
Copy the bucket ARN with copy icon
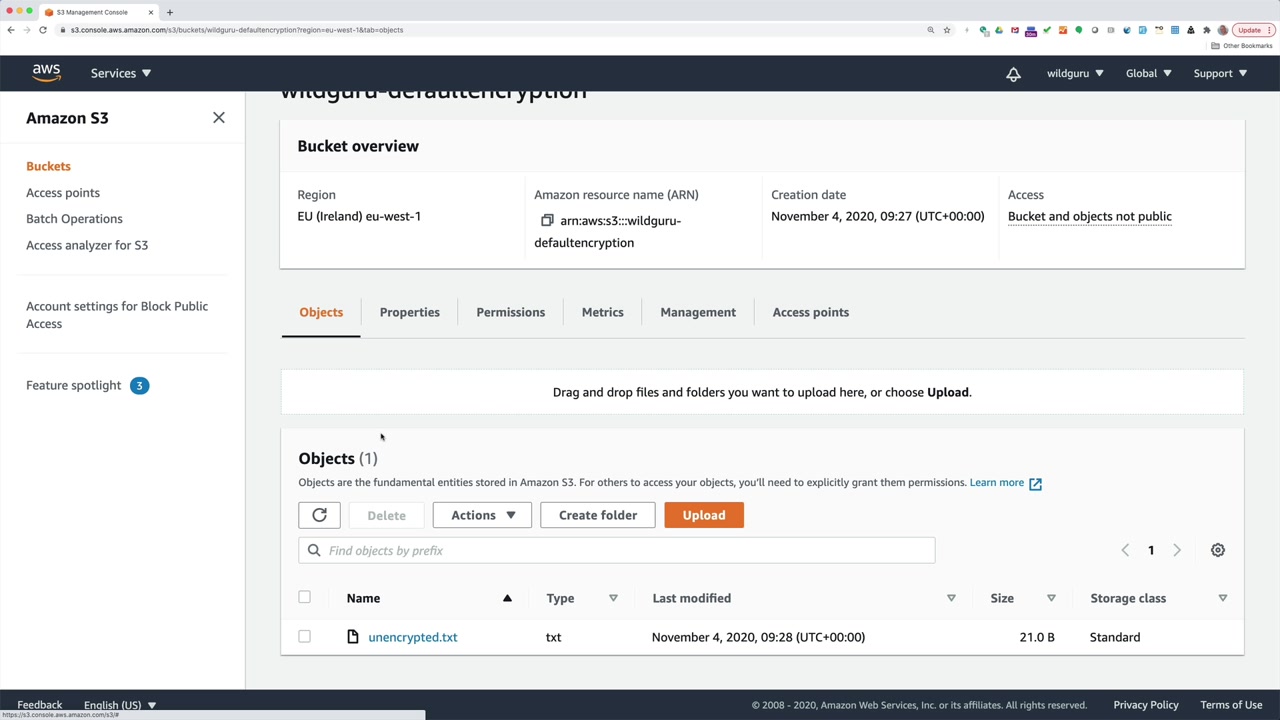547,221
